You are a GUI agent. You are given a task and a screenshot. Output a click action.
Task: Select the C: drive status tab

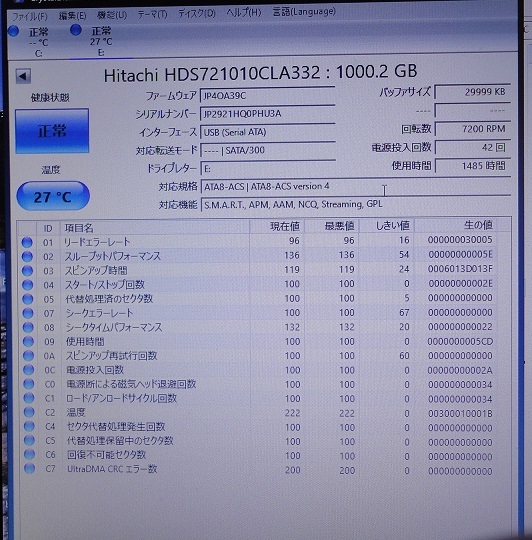29,42
